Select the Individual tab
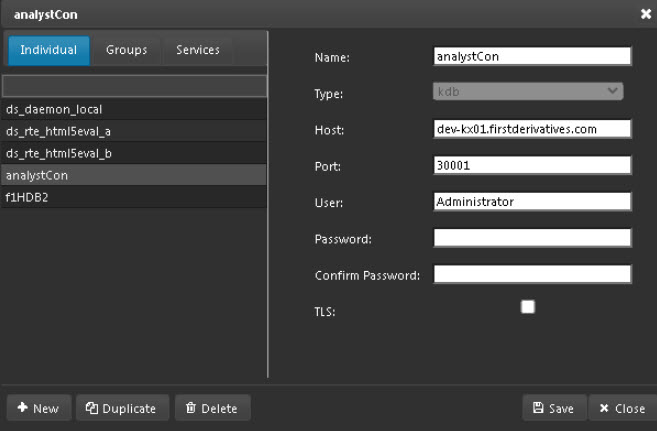 click(49, 50)
